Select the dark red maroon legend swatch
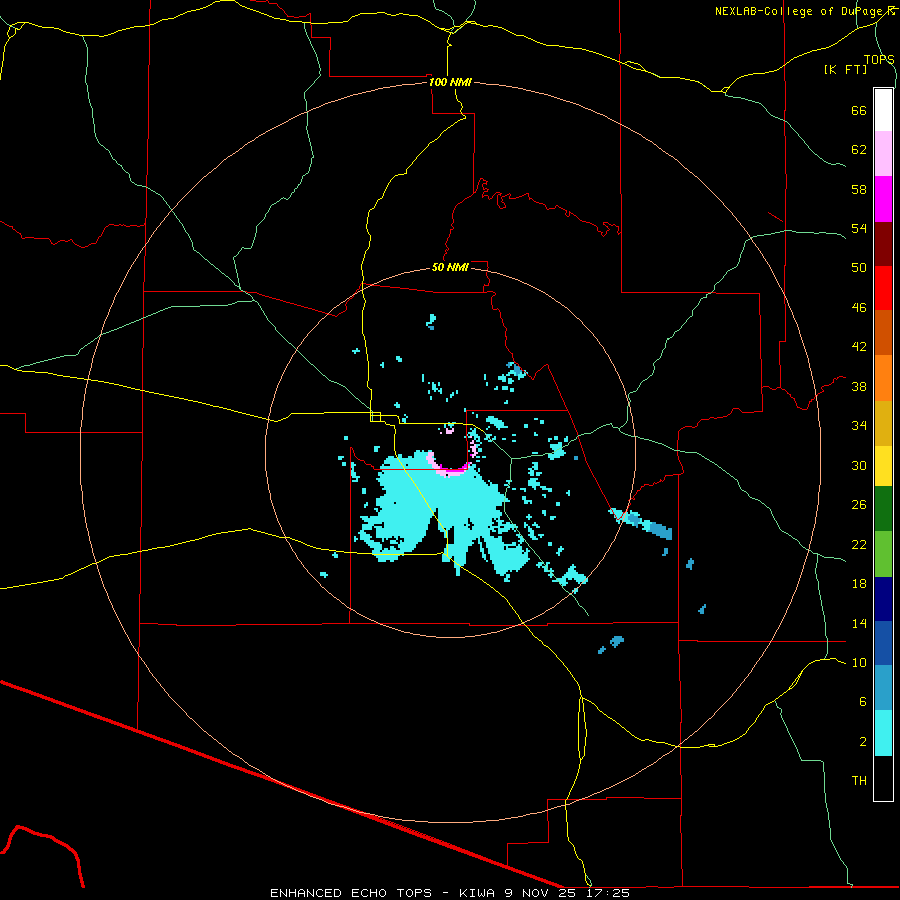This screenshot has height=900, width=900. [x=883, y=243]
